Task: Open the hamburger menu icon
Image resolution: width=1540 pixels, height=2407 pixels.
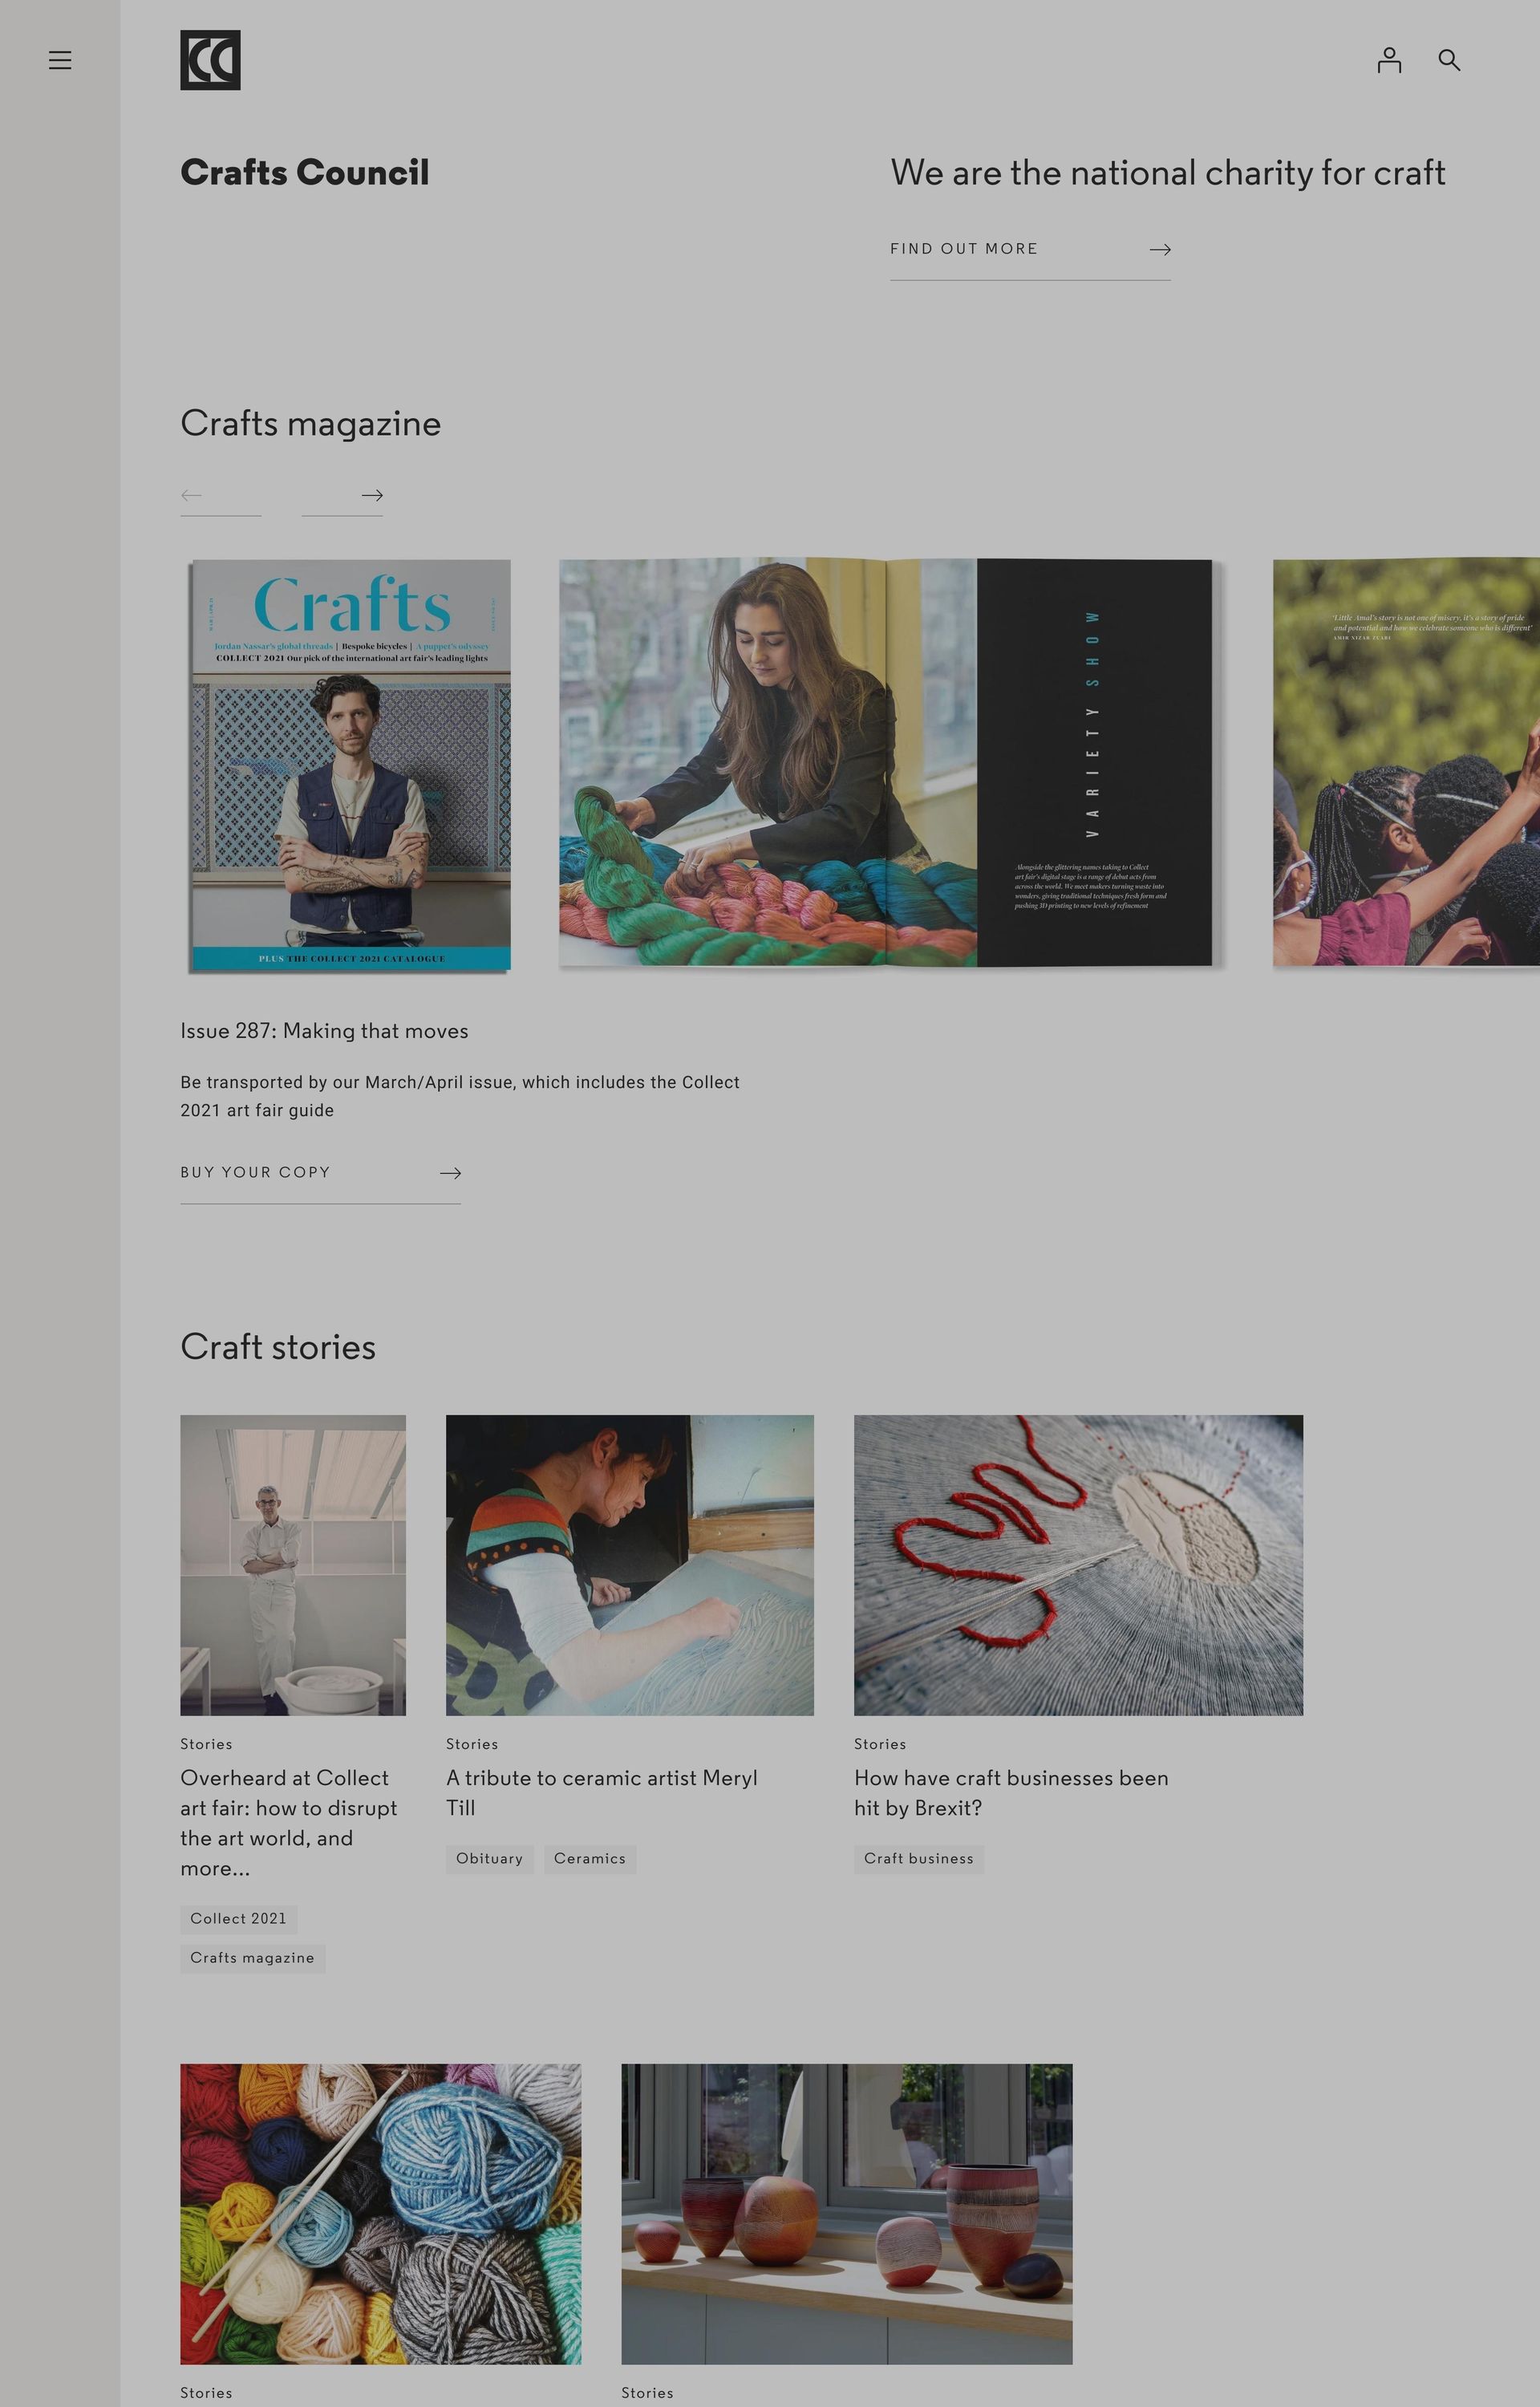Action: 60,60
